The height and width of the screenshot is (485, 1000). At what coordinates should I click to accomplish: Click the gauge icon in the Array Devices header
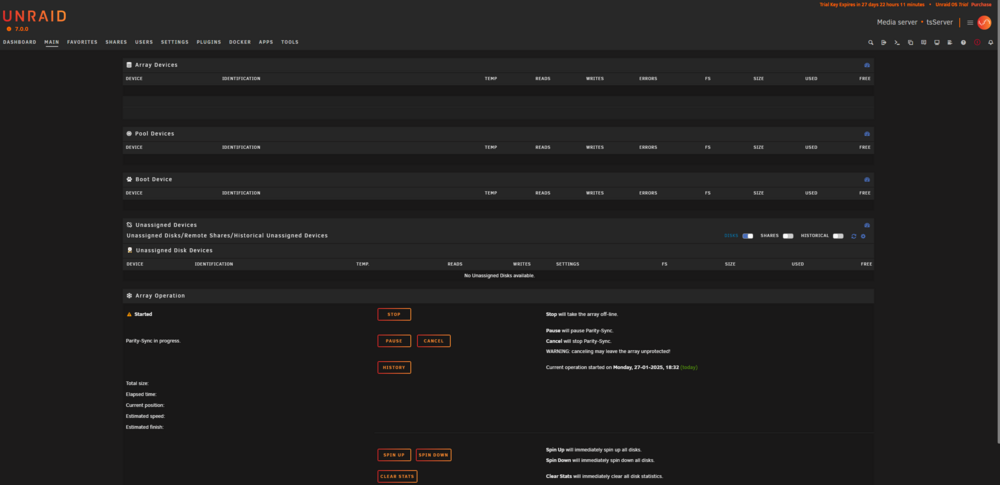867,65
